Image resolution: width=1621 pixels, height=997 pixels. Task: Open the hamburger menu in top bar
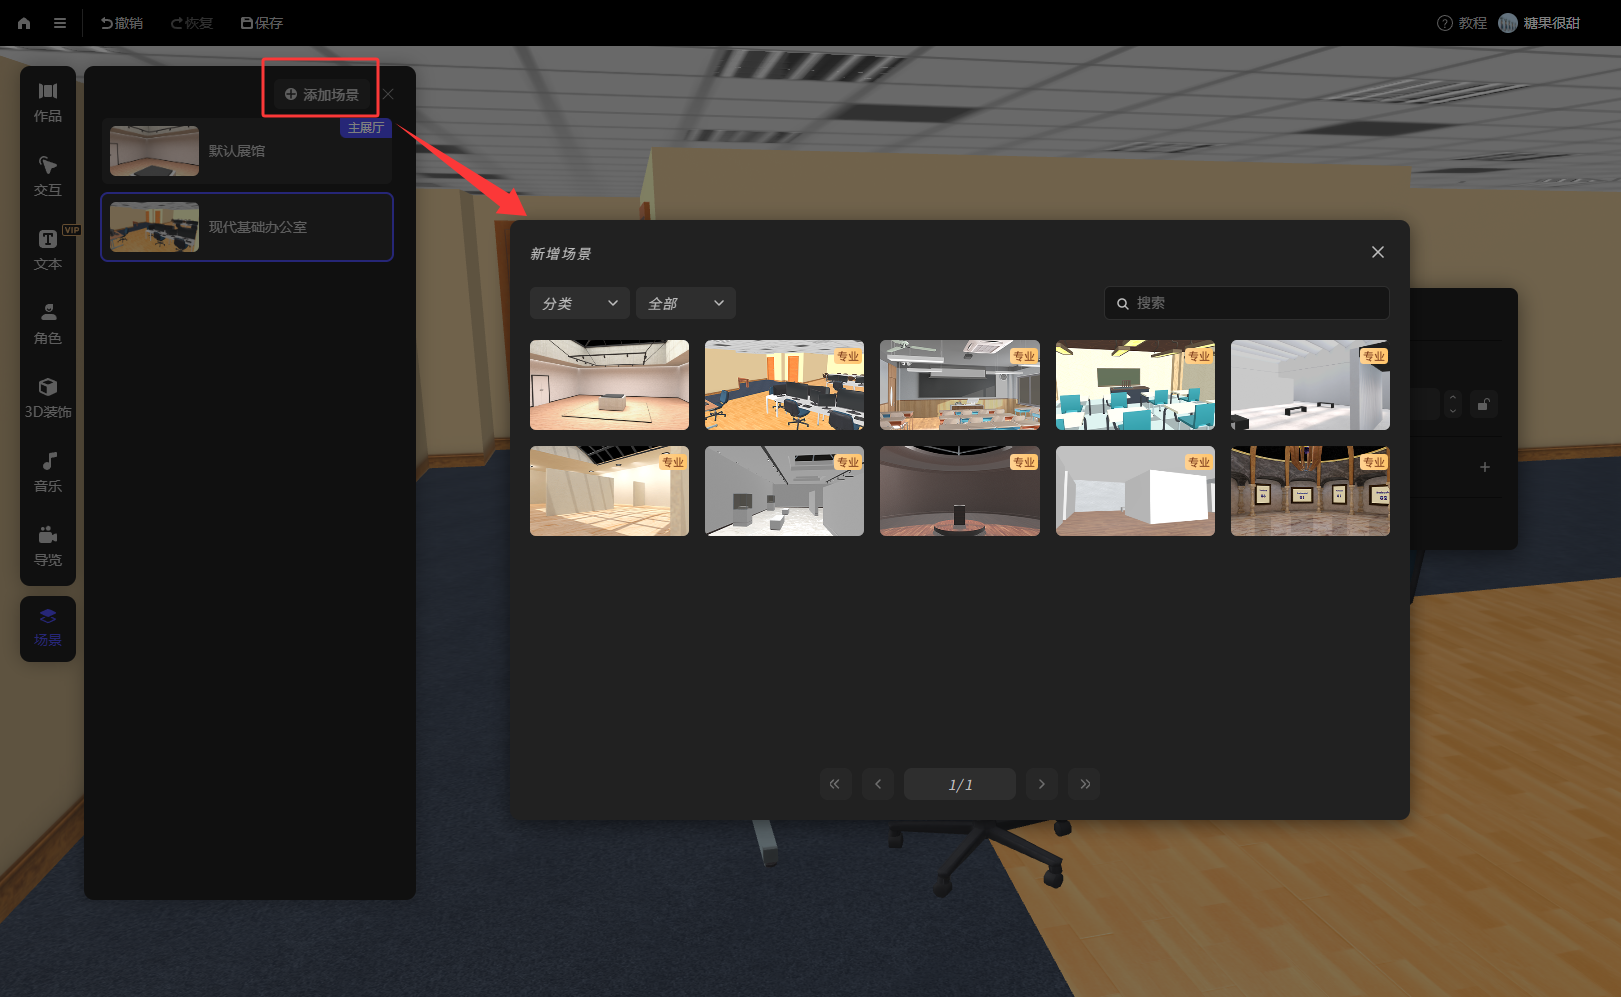click(x=60, y=23)
